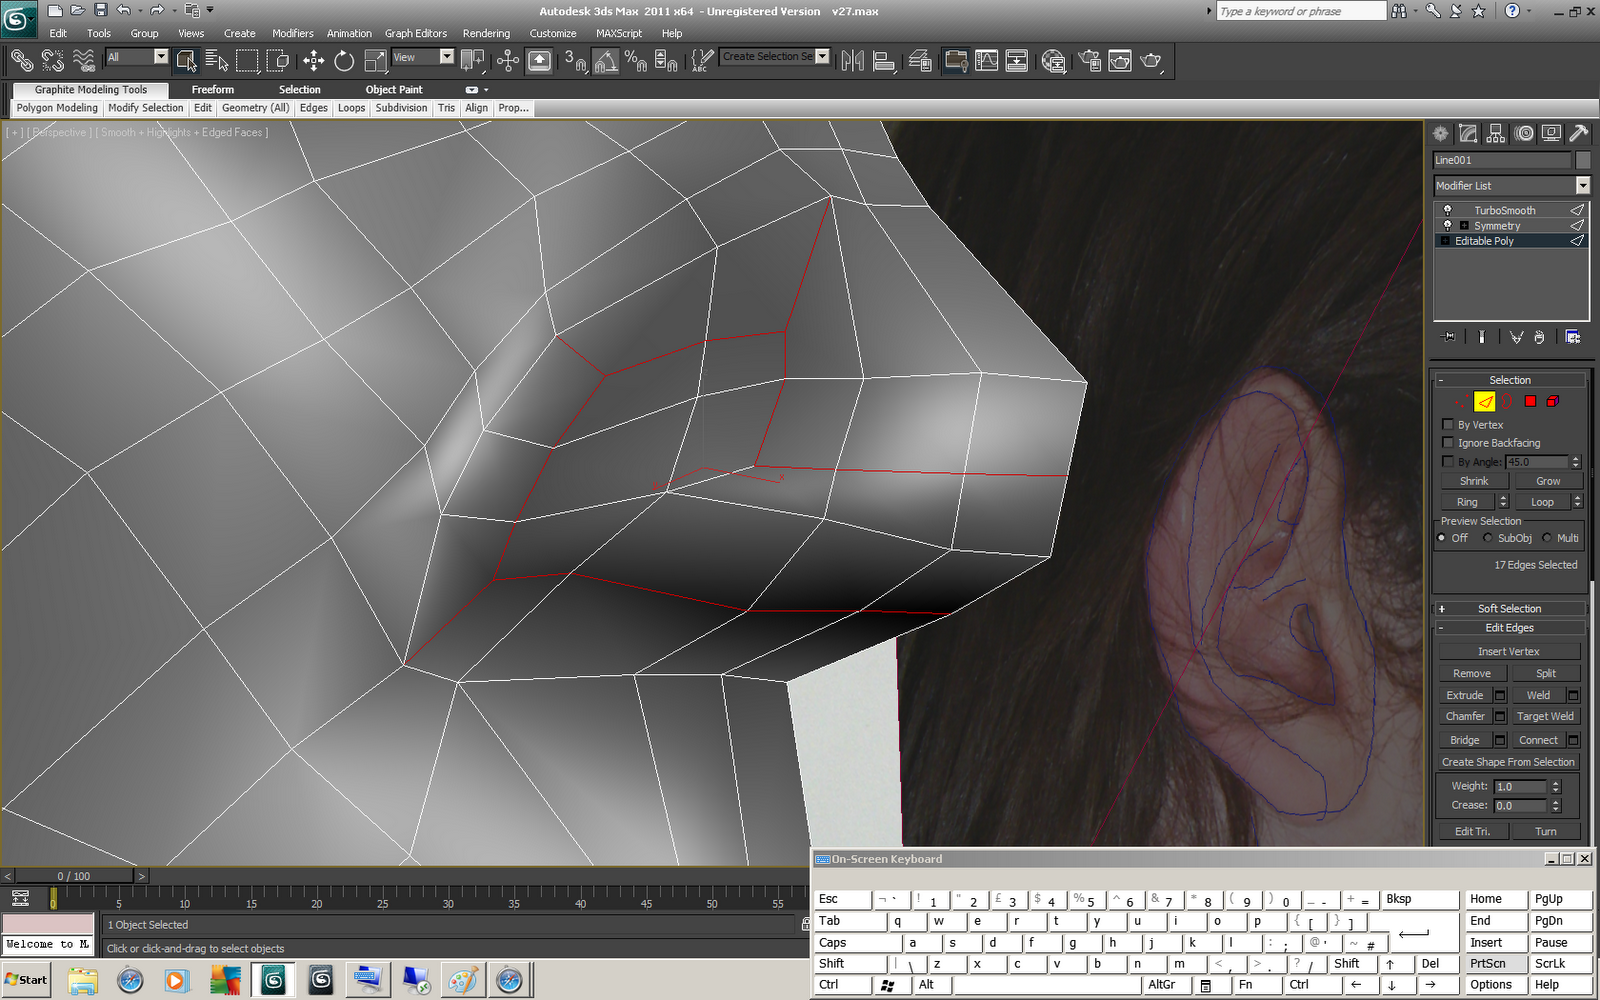1600x1000 pixels.
Task: Click the Pin Stack icon below modifier list
Action: (x=1447, y=336)
